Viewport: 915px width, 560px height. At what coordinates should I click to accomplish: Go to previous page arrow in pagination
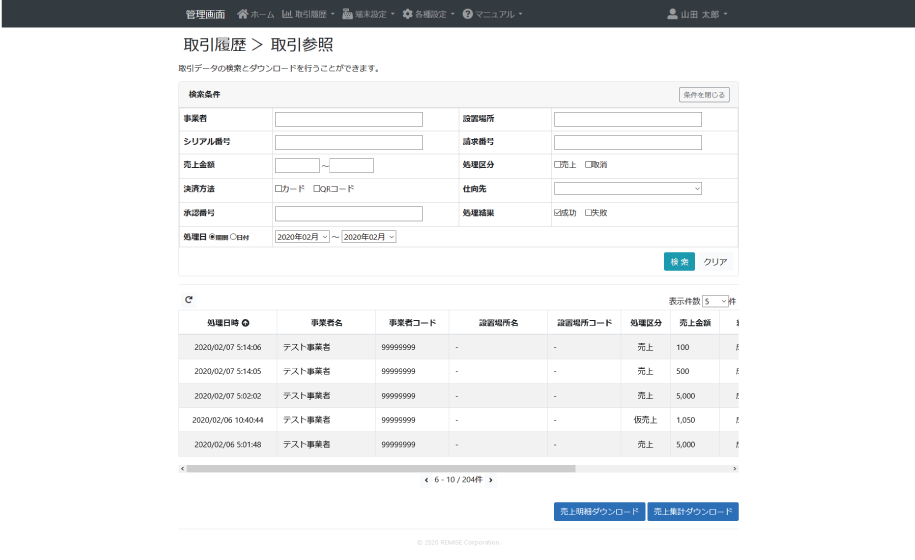pos(427,480)
